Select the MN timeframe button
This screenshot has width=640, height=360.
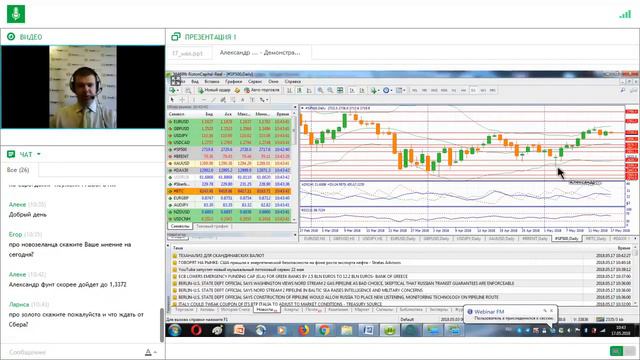pyautogui.click(x=493, y=90)
